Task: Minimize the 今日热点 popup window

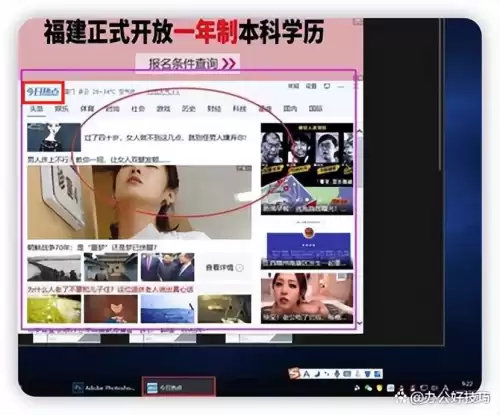Action: click(341, 87)
